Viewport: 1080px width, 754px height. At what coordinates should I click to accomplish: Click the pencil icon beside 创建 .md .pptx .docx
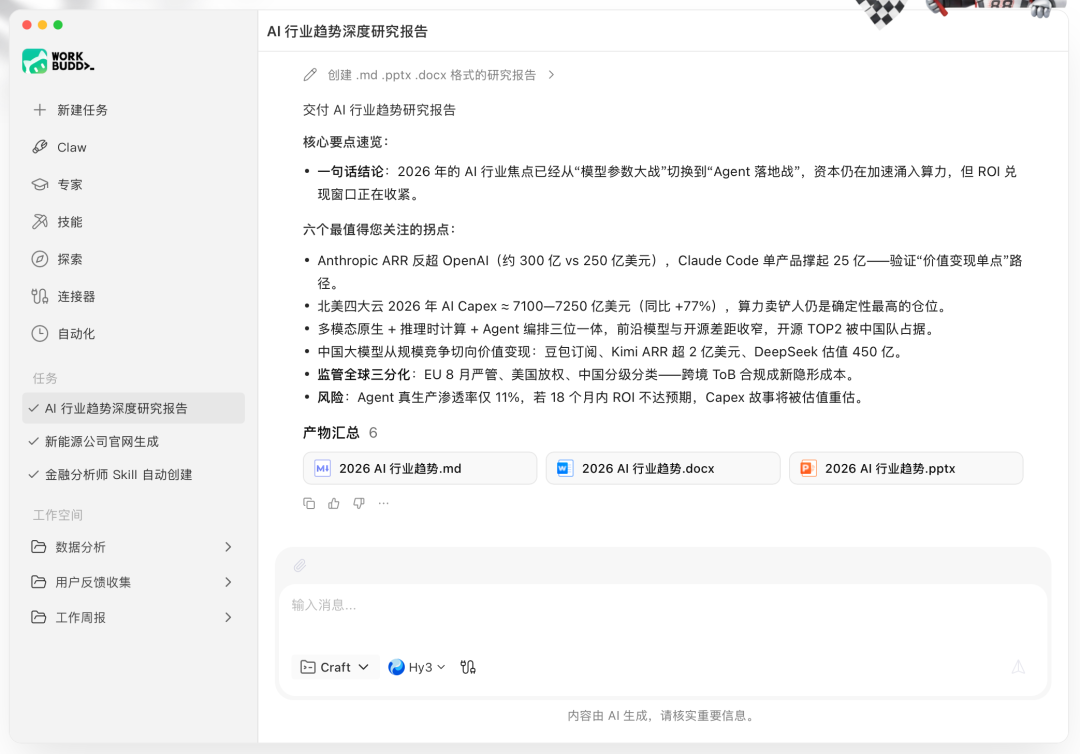310,74
